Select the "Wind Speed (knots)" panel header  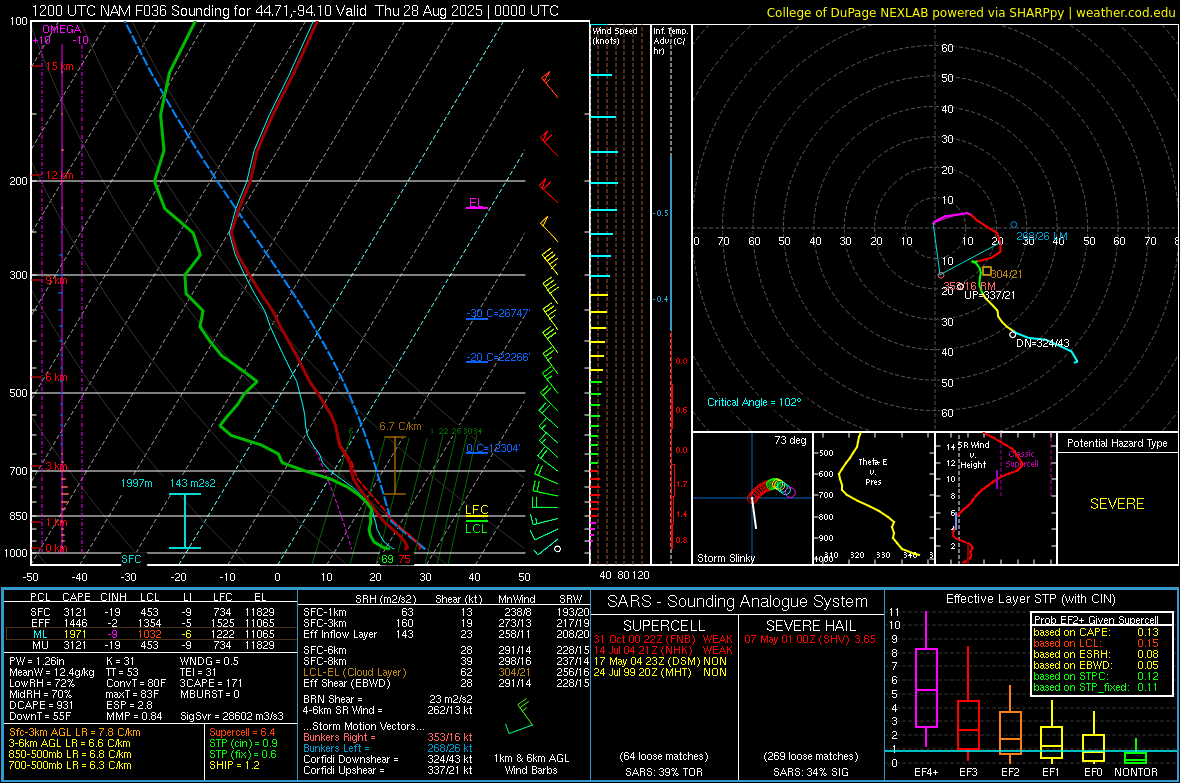coord(614,35)
